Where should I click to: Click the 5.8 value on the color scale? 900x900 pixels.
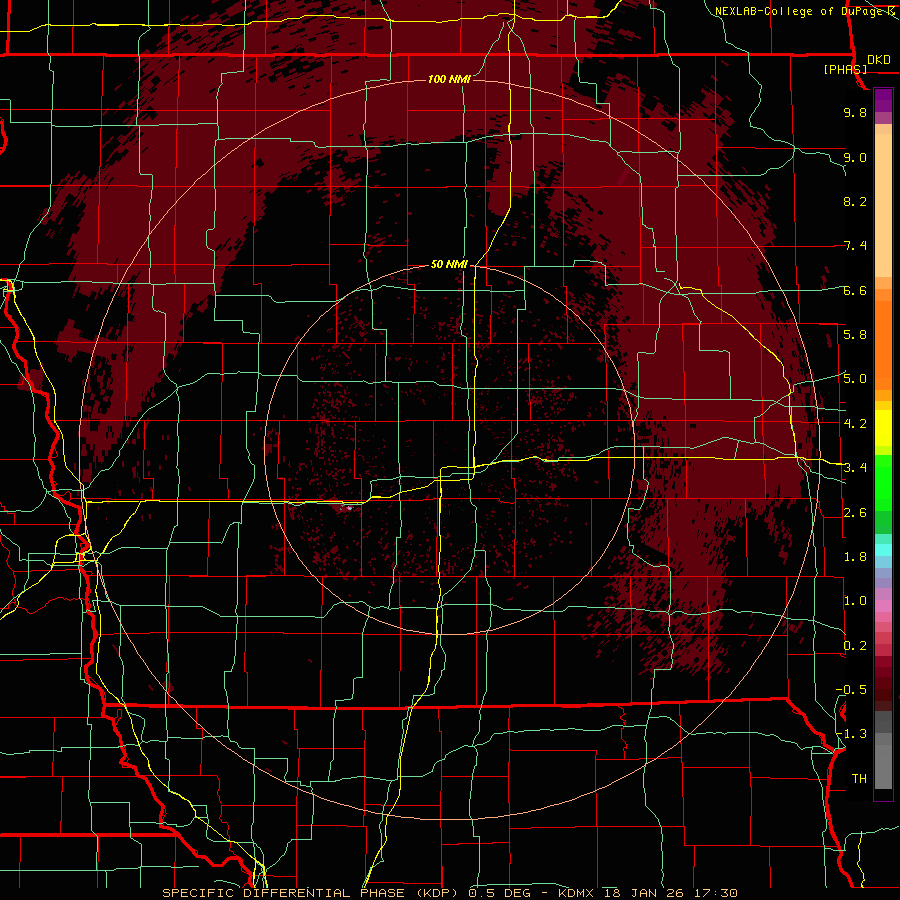[855, 334]
